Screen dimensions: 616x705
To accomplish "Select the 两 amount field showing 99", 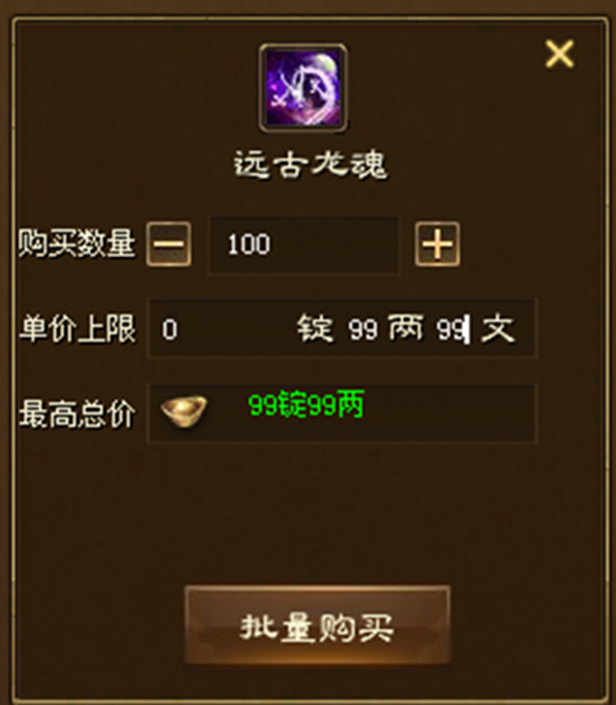I will click(x=363, y=329).
